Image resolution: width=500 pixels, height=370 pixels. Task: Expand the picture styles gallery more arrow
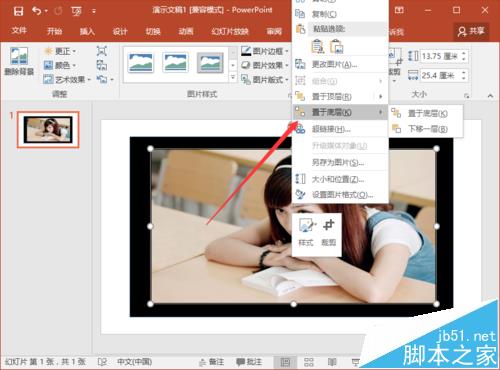(233, 78)
